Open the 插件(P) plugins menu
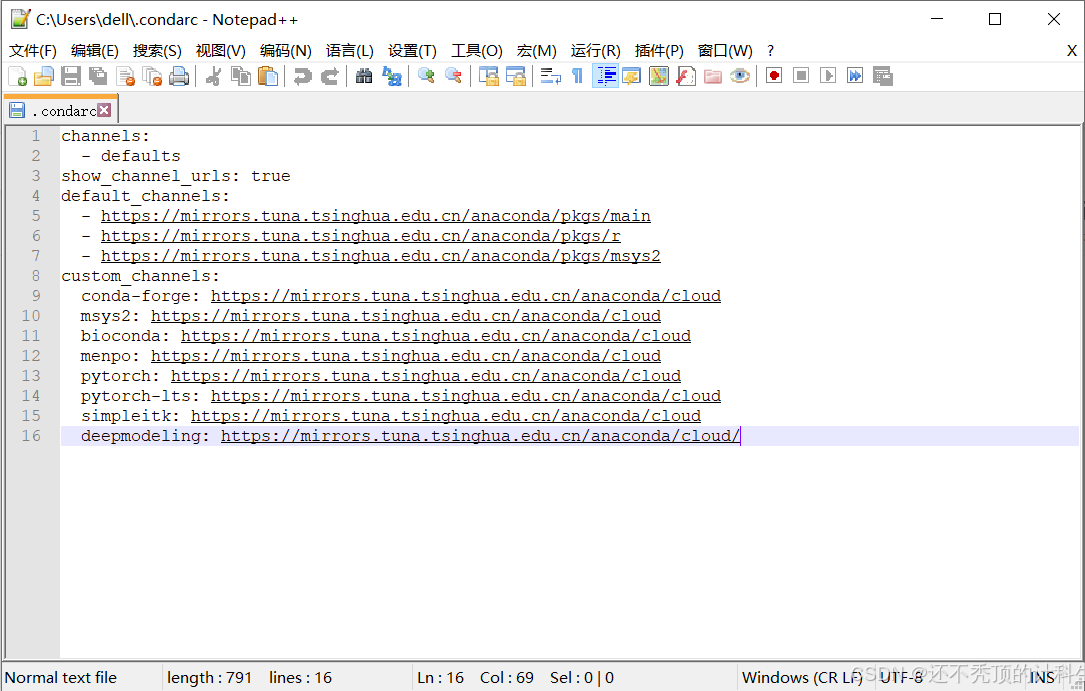The image size is (1085, 691). coord(659,51)
